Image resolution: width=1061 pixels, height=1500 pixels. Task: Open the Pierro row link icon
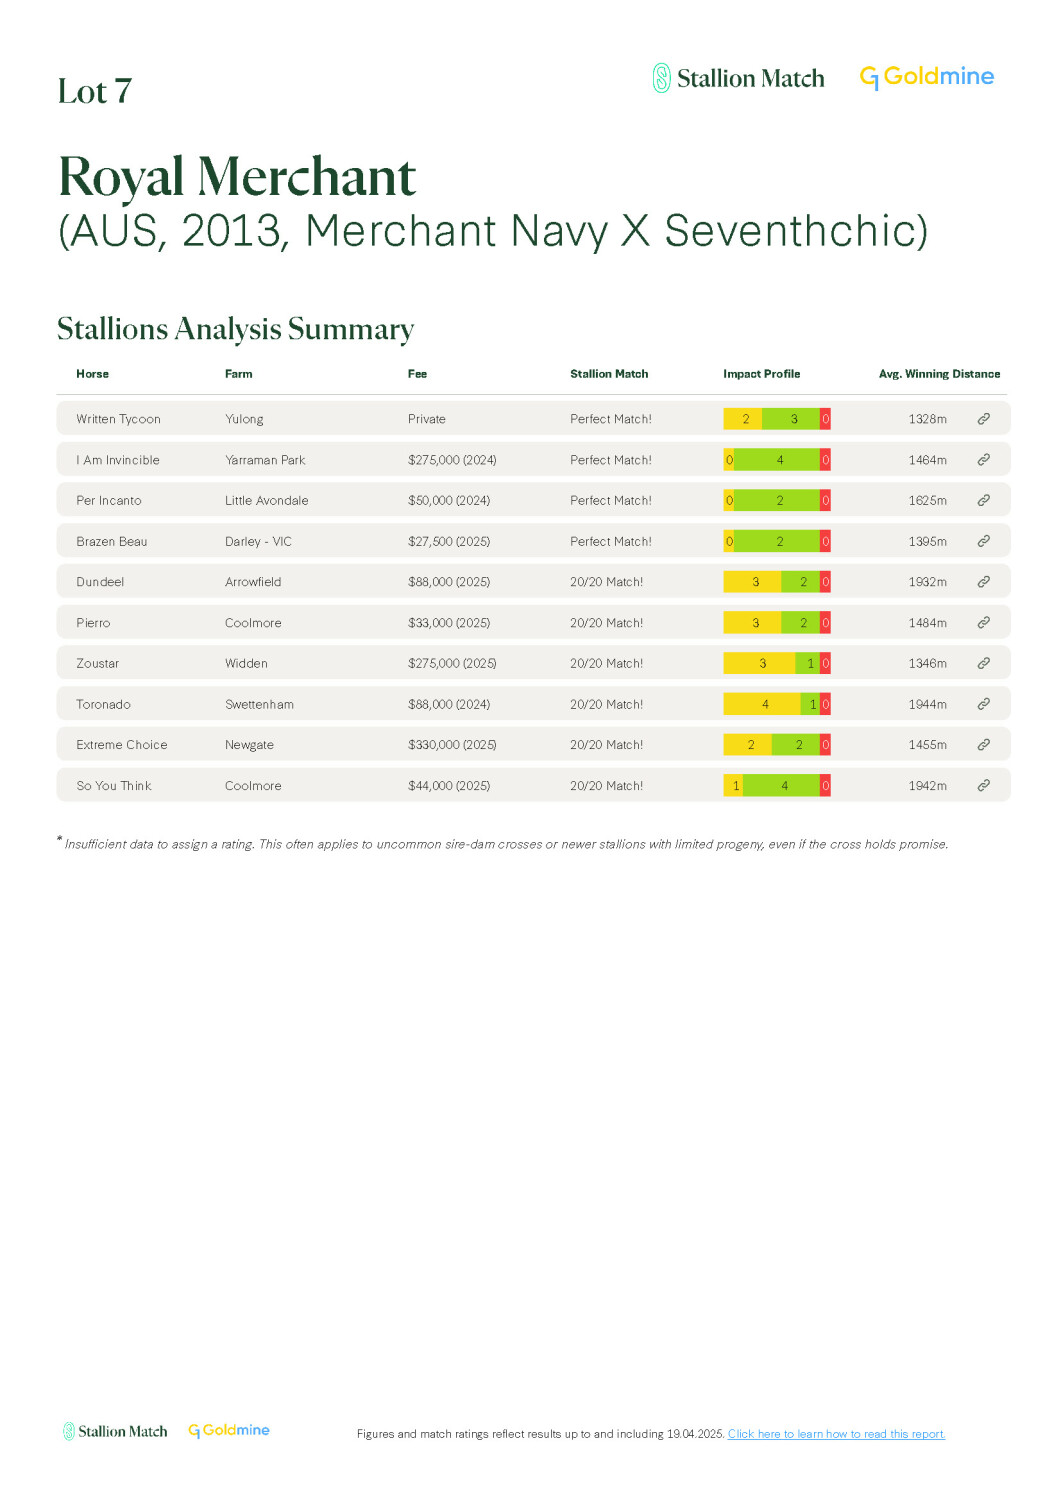983,622
